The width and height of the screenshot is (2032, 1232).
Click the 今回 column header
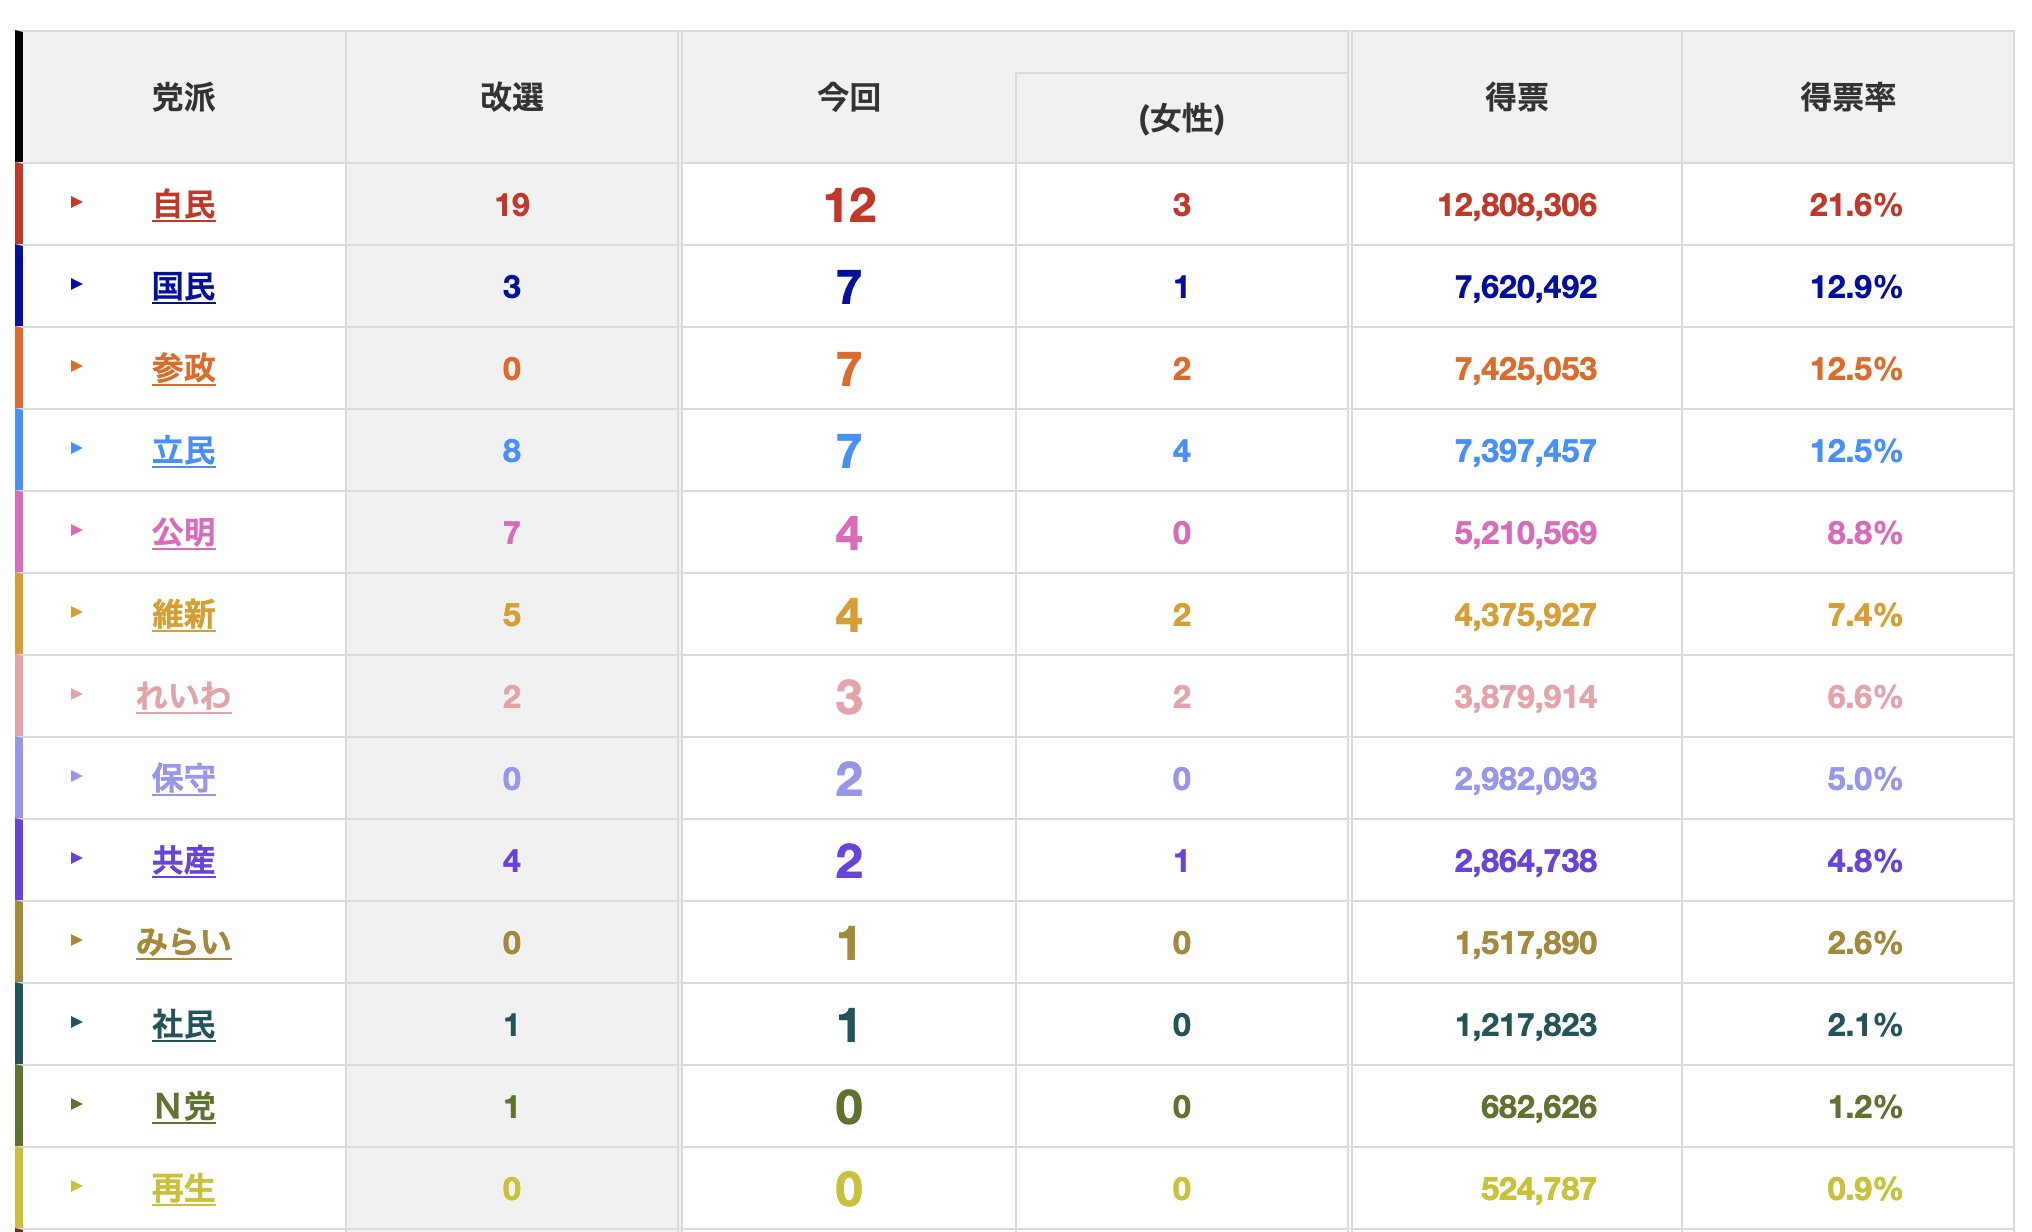coord(848,97)
